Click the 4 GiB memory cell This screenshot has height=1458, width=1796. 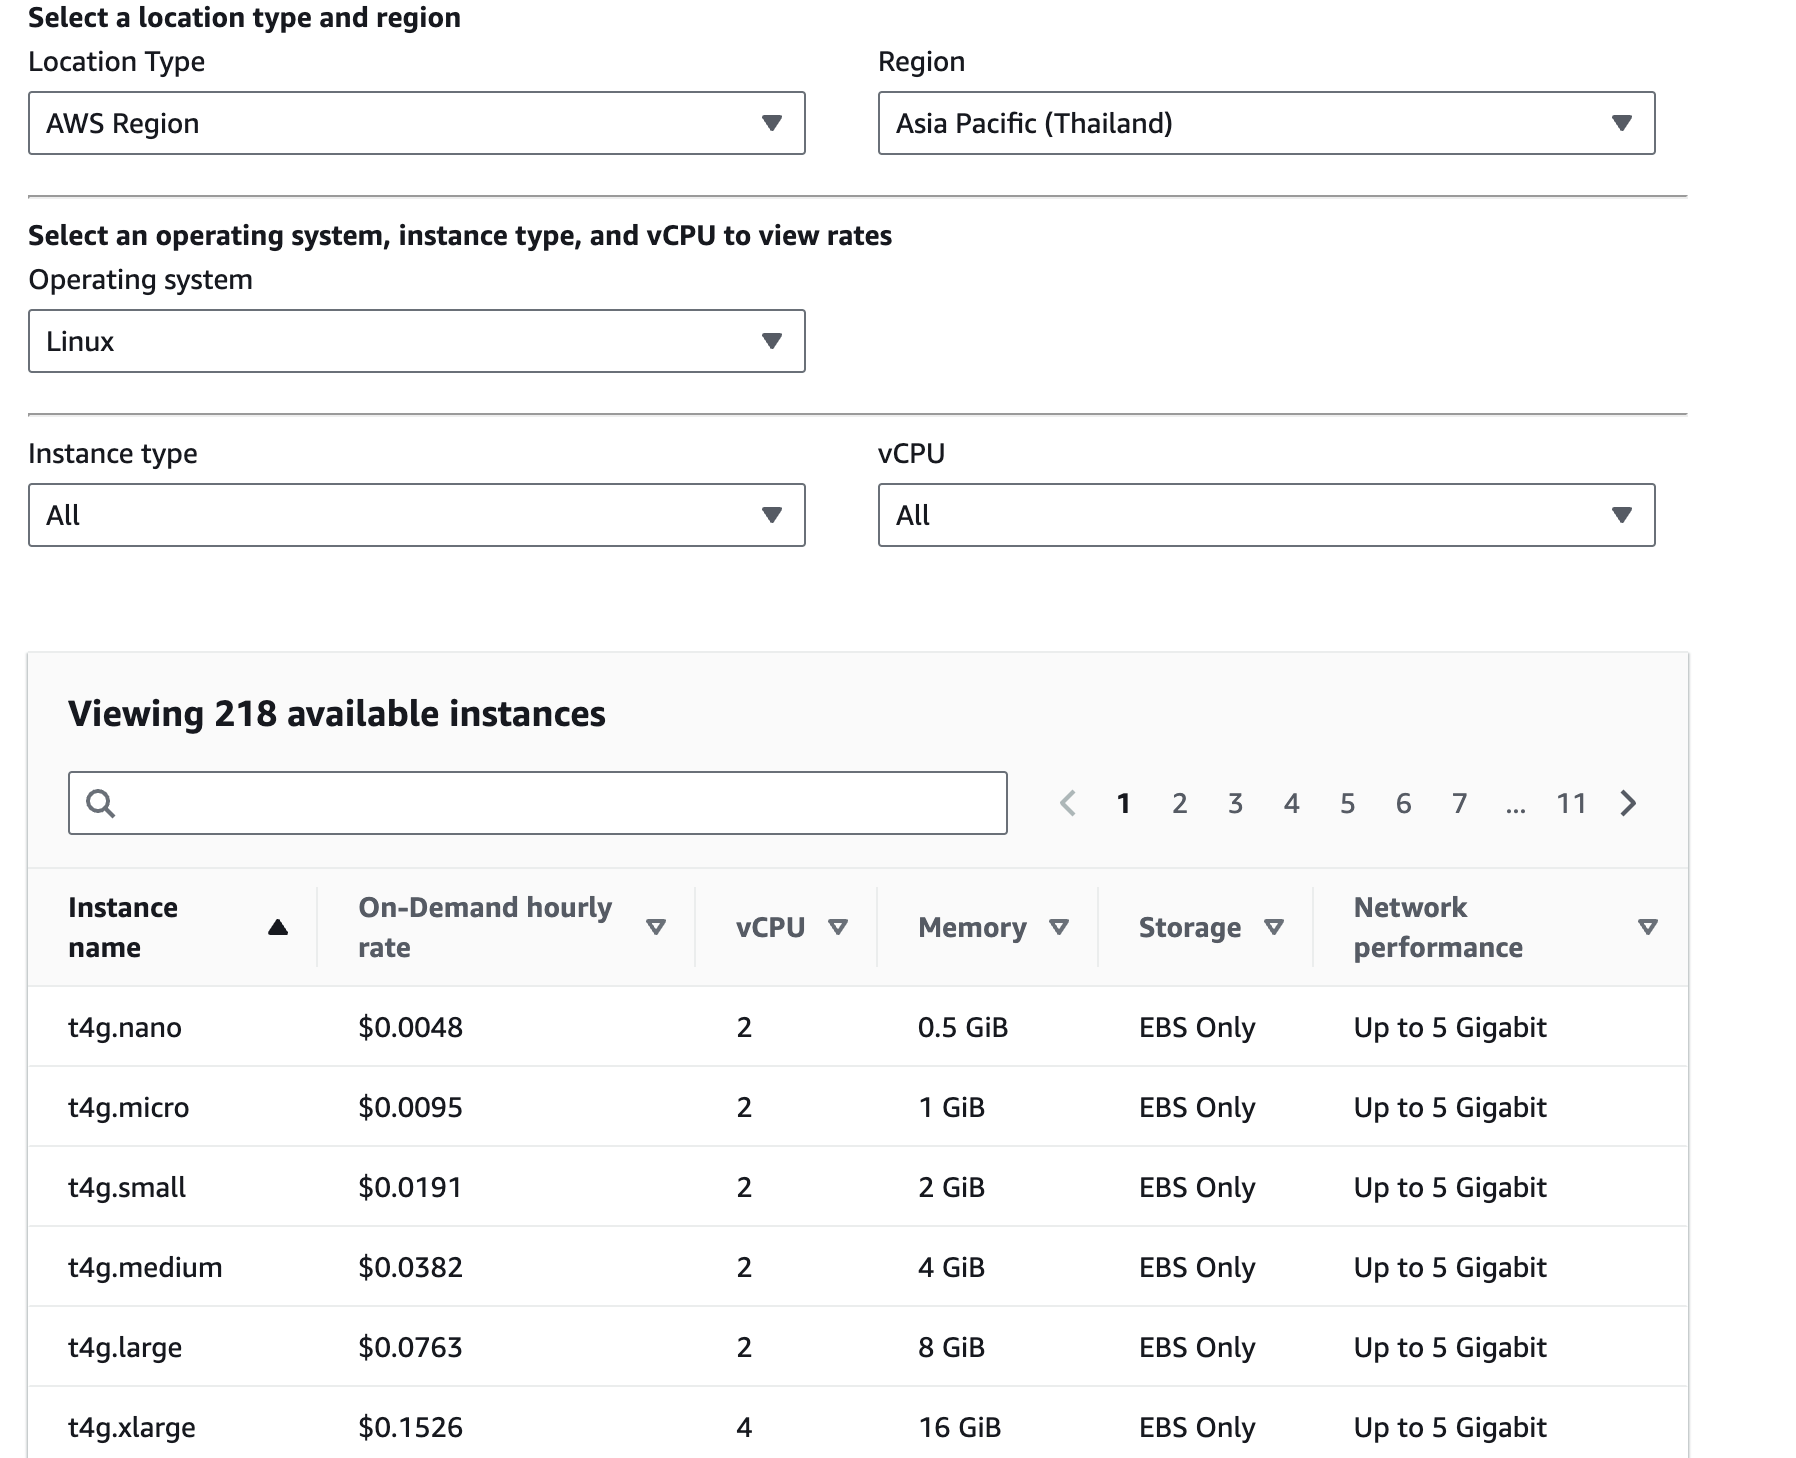click(x=952, y=1267)
